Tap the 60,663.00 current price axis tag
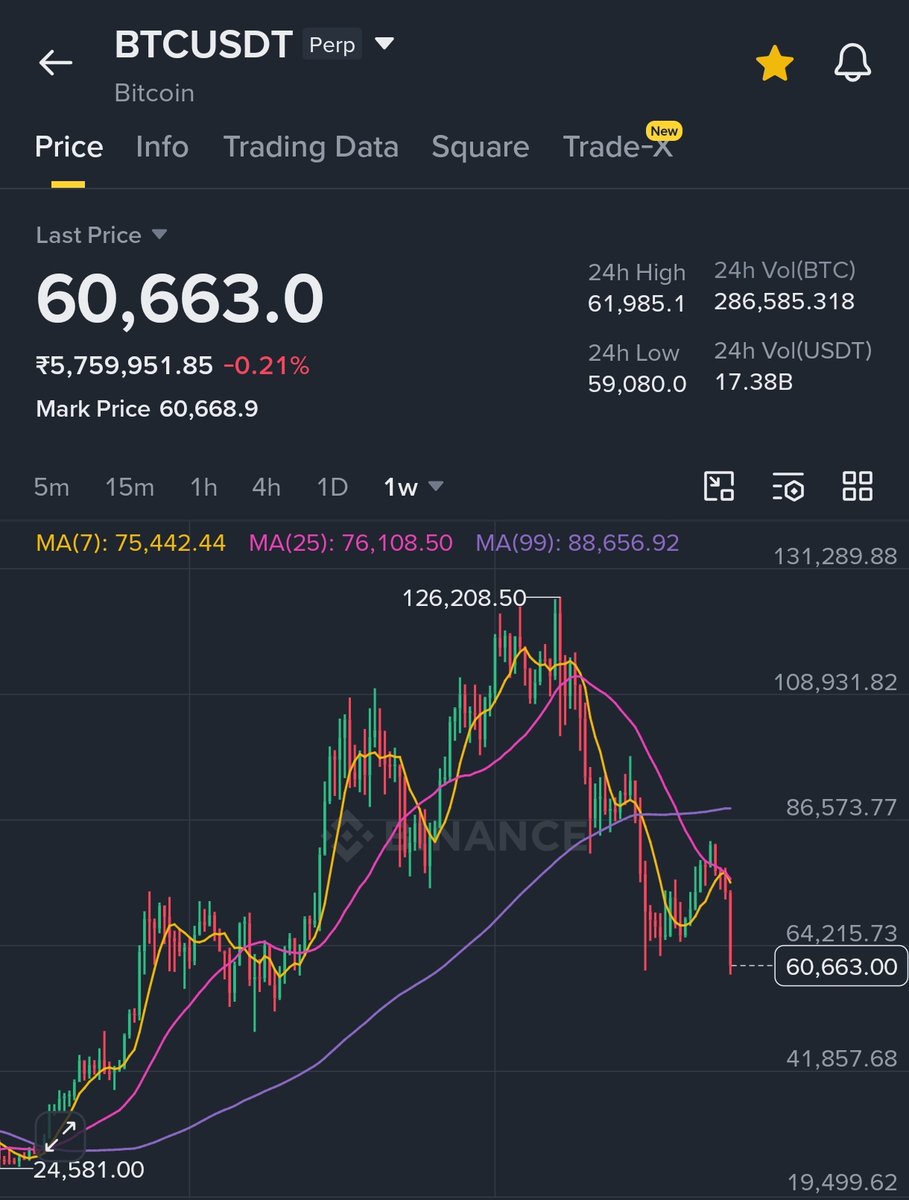This screenshot has width=909, height=1200. (x=841, y=966)
